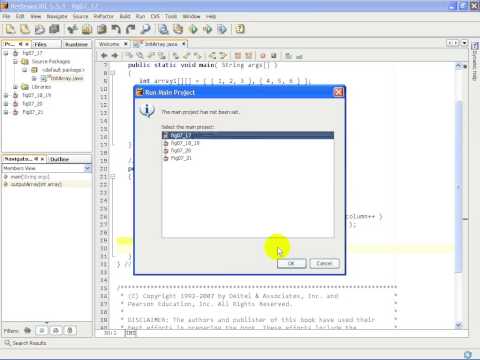Click the editor scrollbar down arrow

point(459,325)
